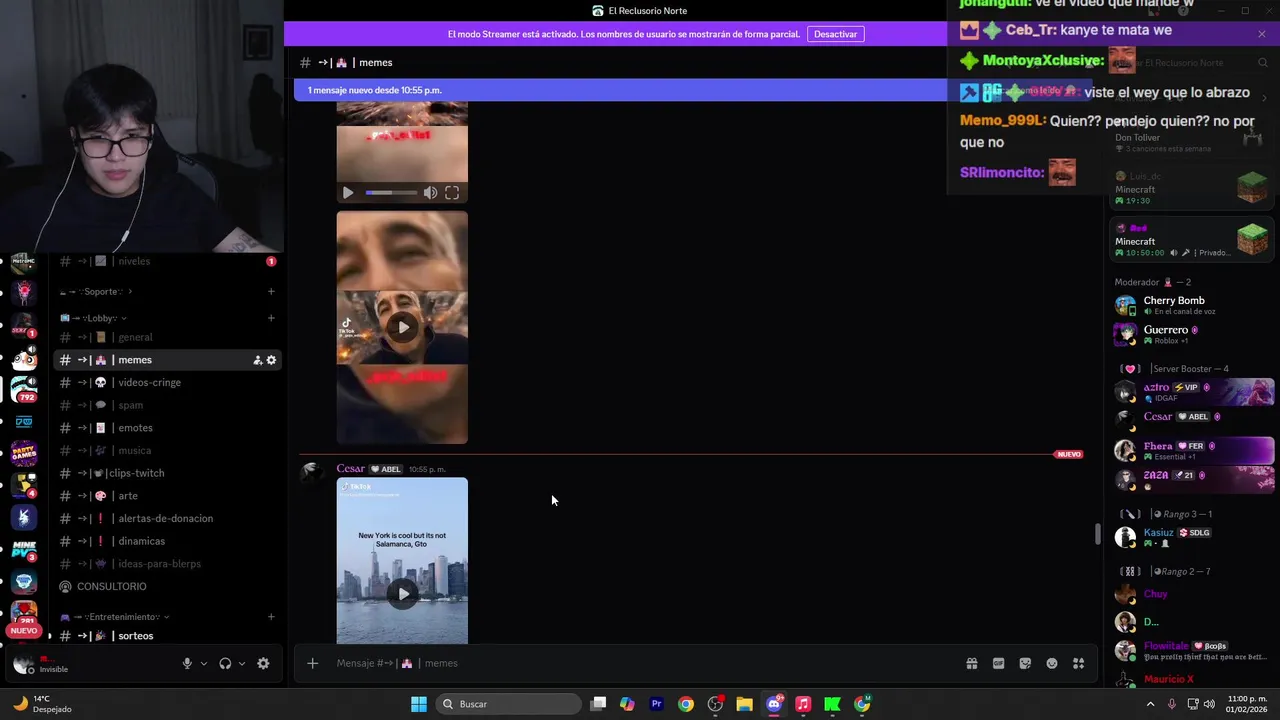The height and width of the screenshot is (720, 1280).
Task: Open the arte channel
Action: [x=167, y=496]
